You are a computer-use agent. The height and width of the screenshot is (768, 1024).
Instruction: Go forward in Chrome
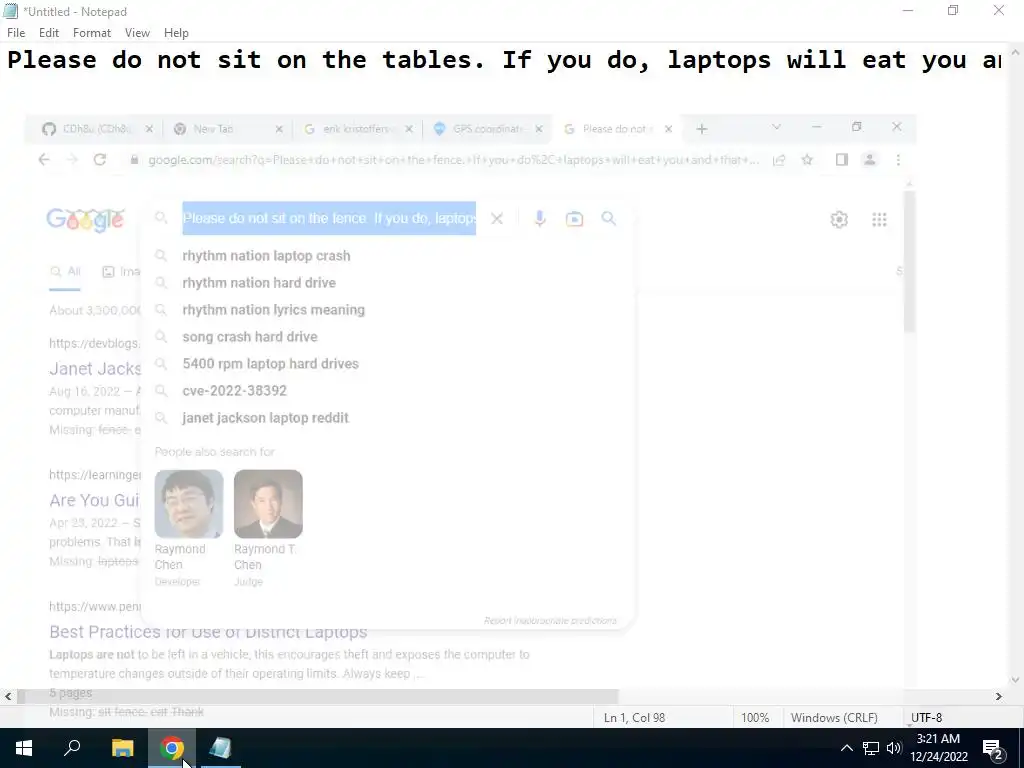click(x=72, y=160)
